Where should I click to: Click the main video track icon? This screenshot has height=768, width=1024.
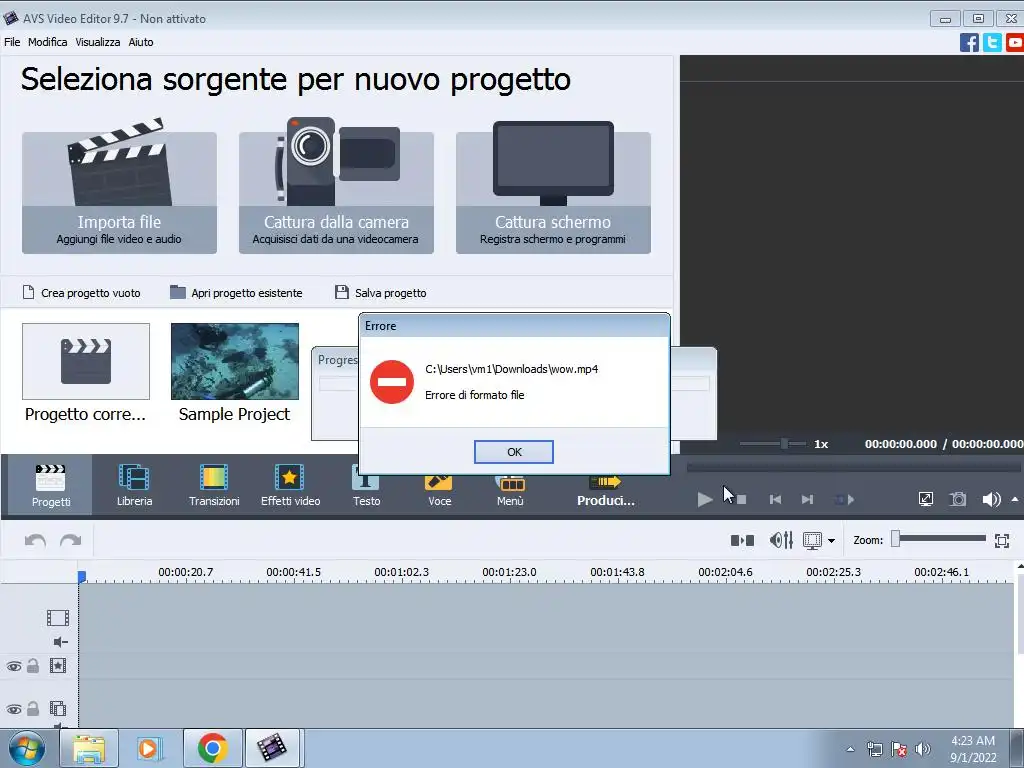point(57,618)
